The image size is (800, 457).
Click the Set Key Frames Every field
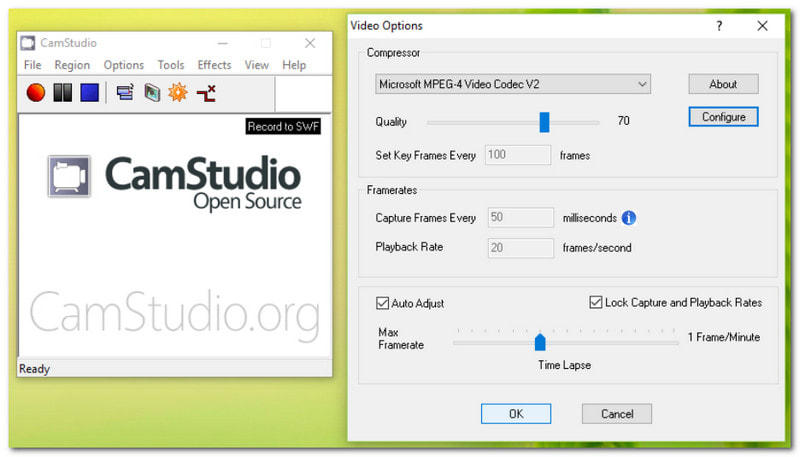[517, 155]
